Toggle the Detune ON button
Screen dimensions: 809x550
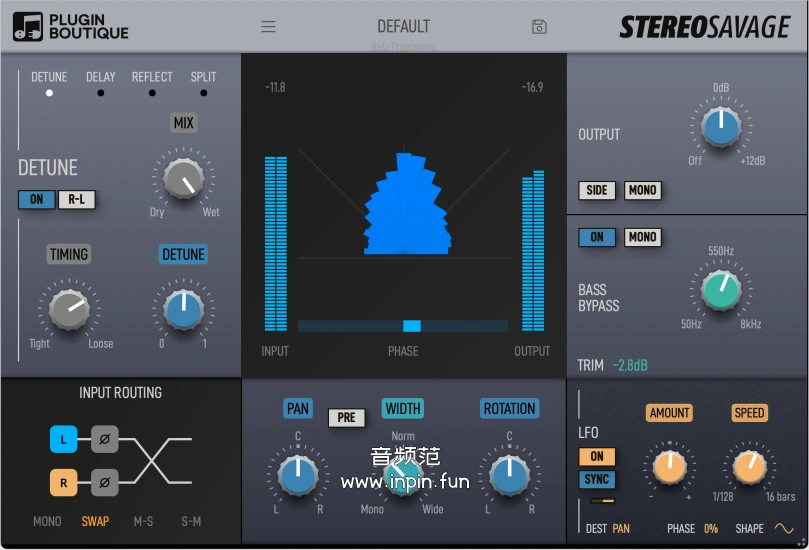click(x=37, y=199)
